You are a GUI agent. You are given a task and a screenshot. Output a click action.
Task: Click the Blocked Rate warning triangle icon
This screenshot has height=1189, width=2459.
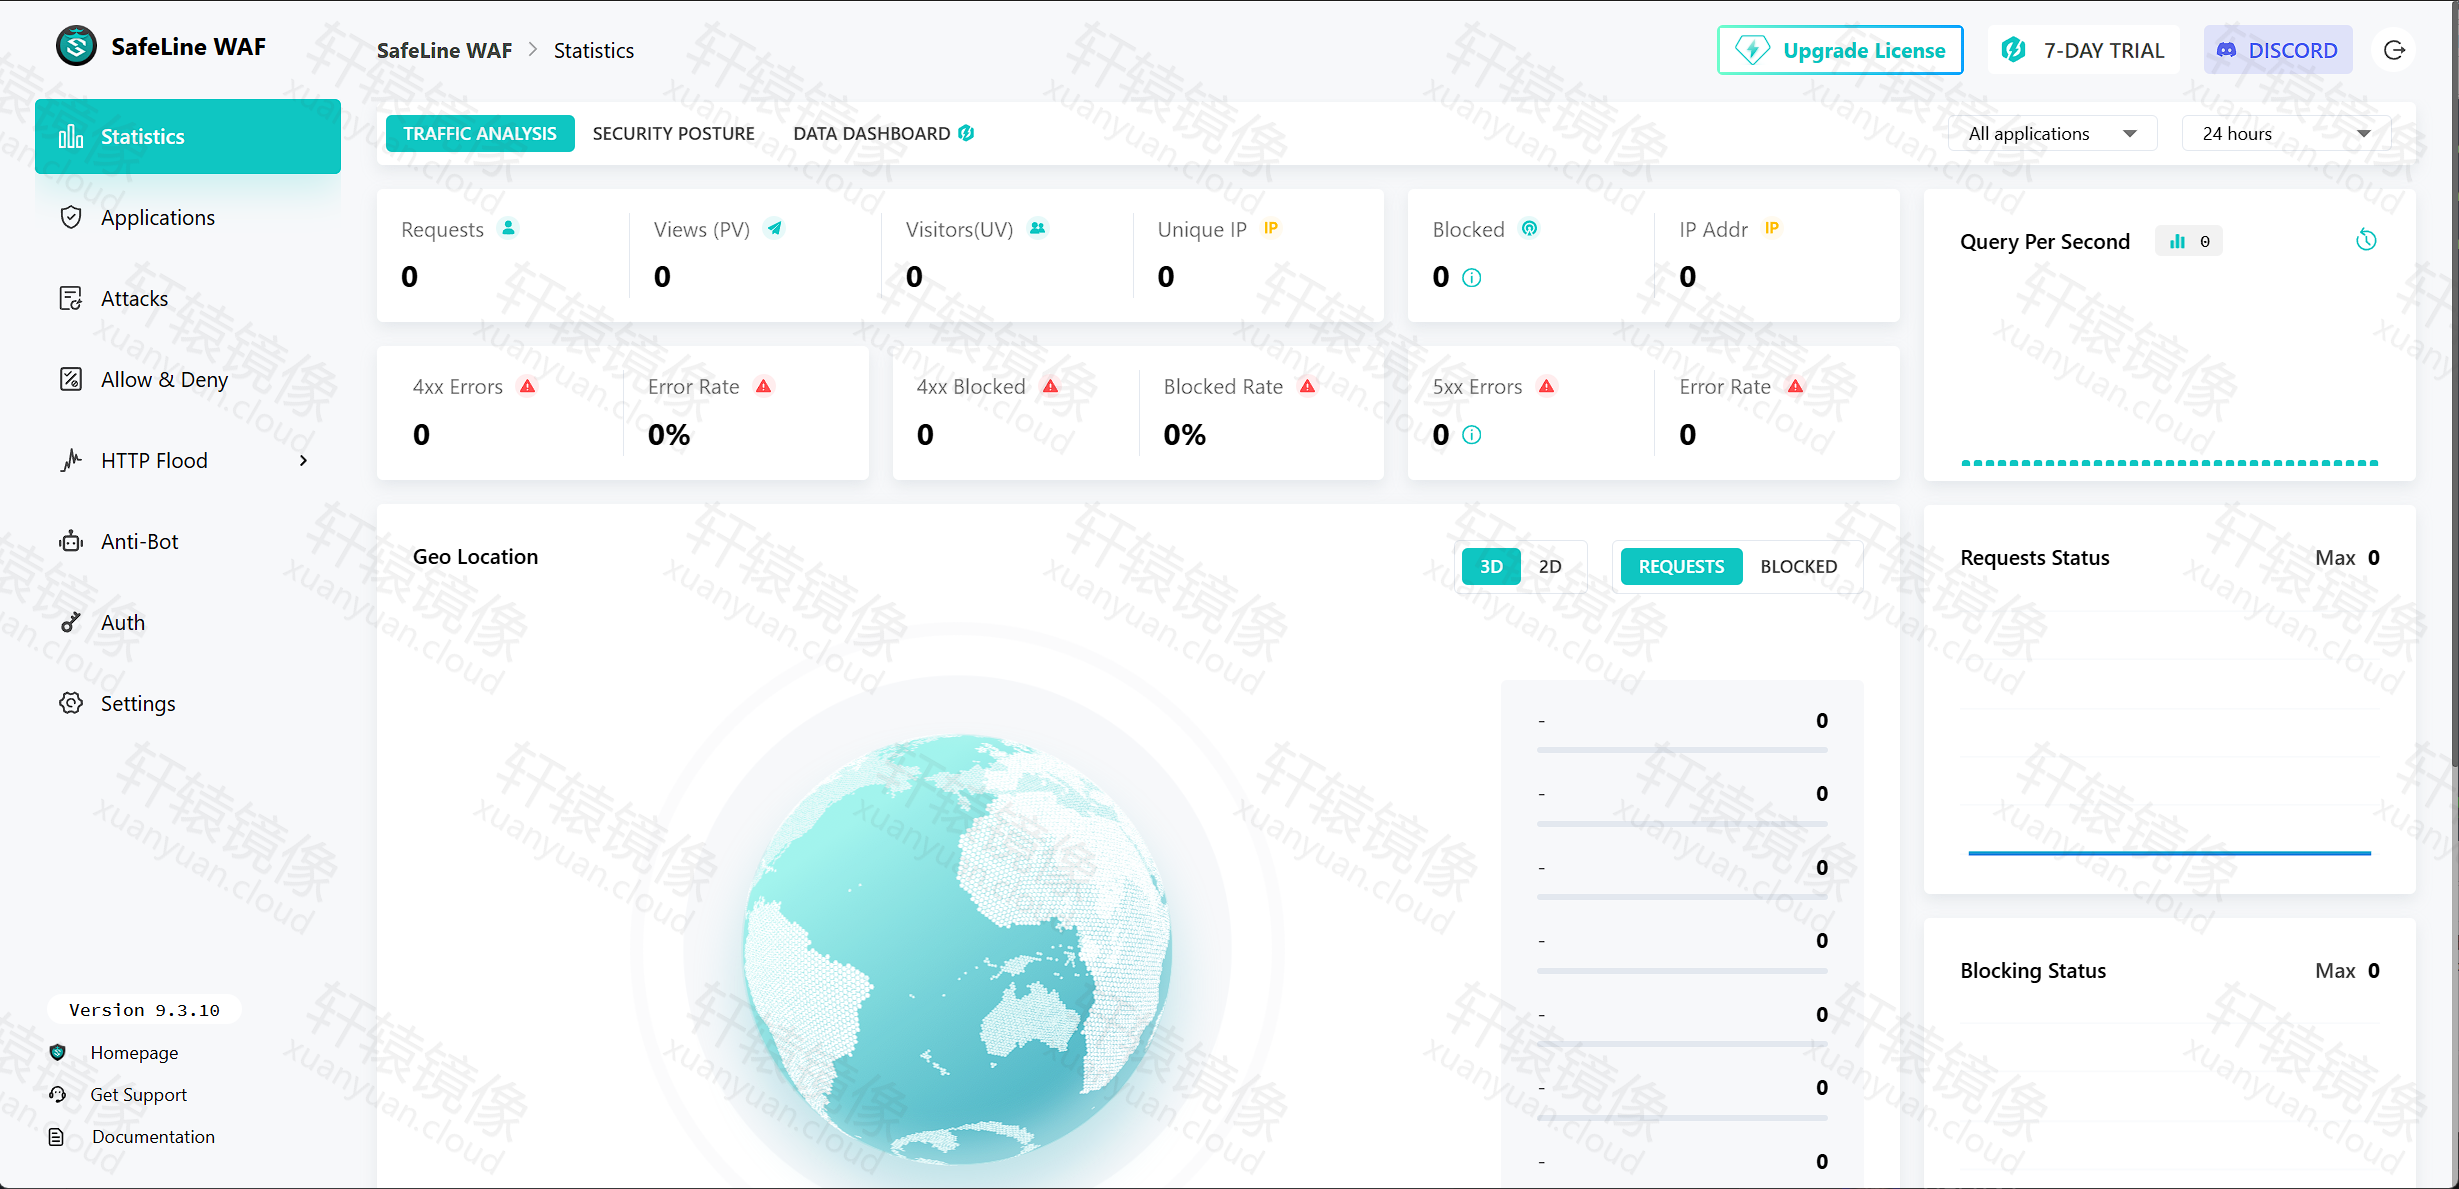(x=1308, y=386)
